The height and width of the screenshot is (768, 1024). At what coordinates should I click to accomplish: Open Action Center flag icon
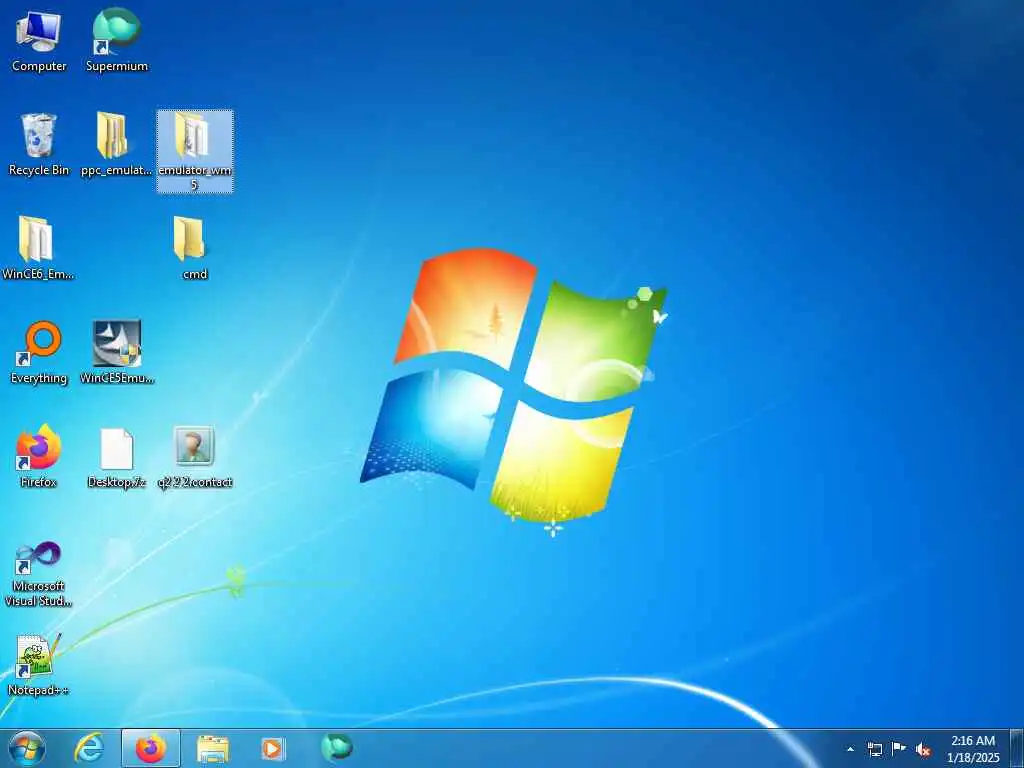point(899,749)
